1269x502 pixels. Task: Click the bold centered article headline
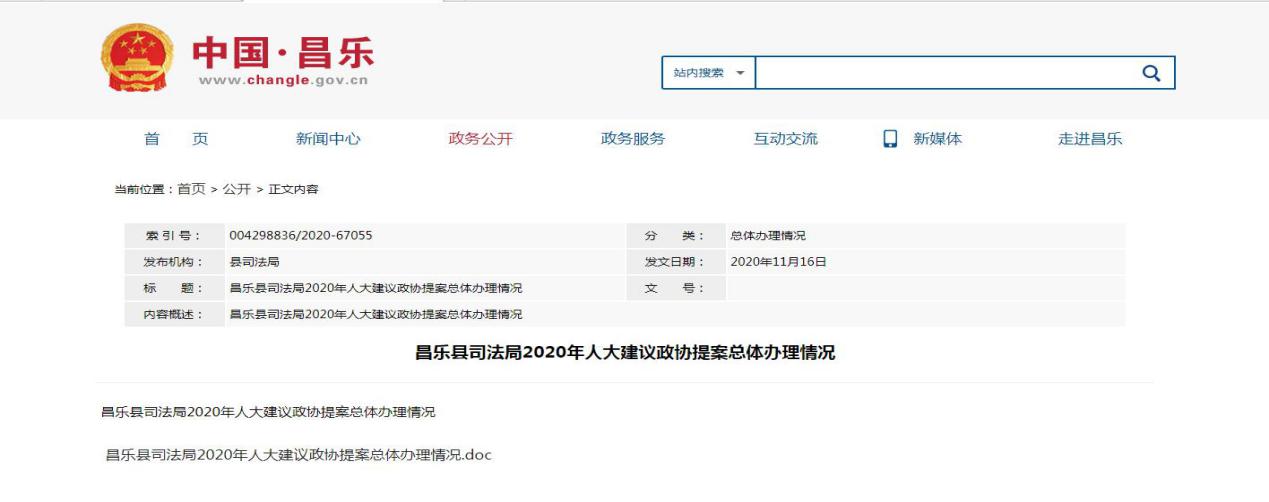click(625, 353)
